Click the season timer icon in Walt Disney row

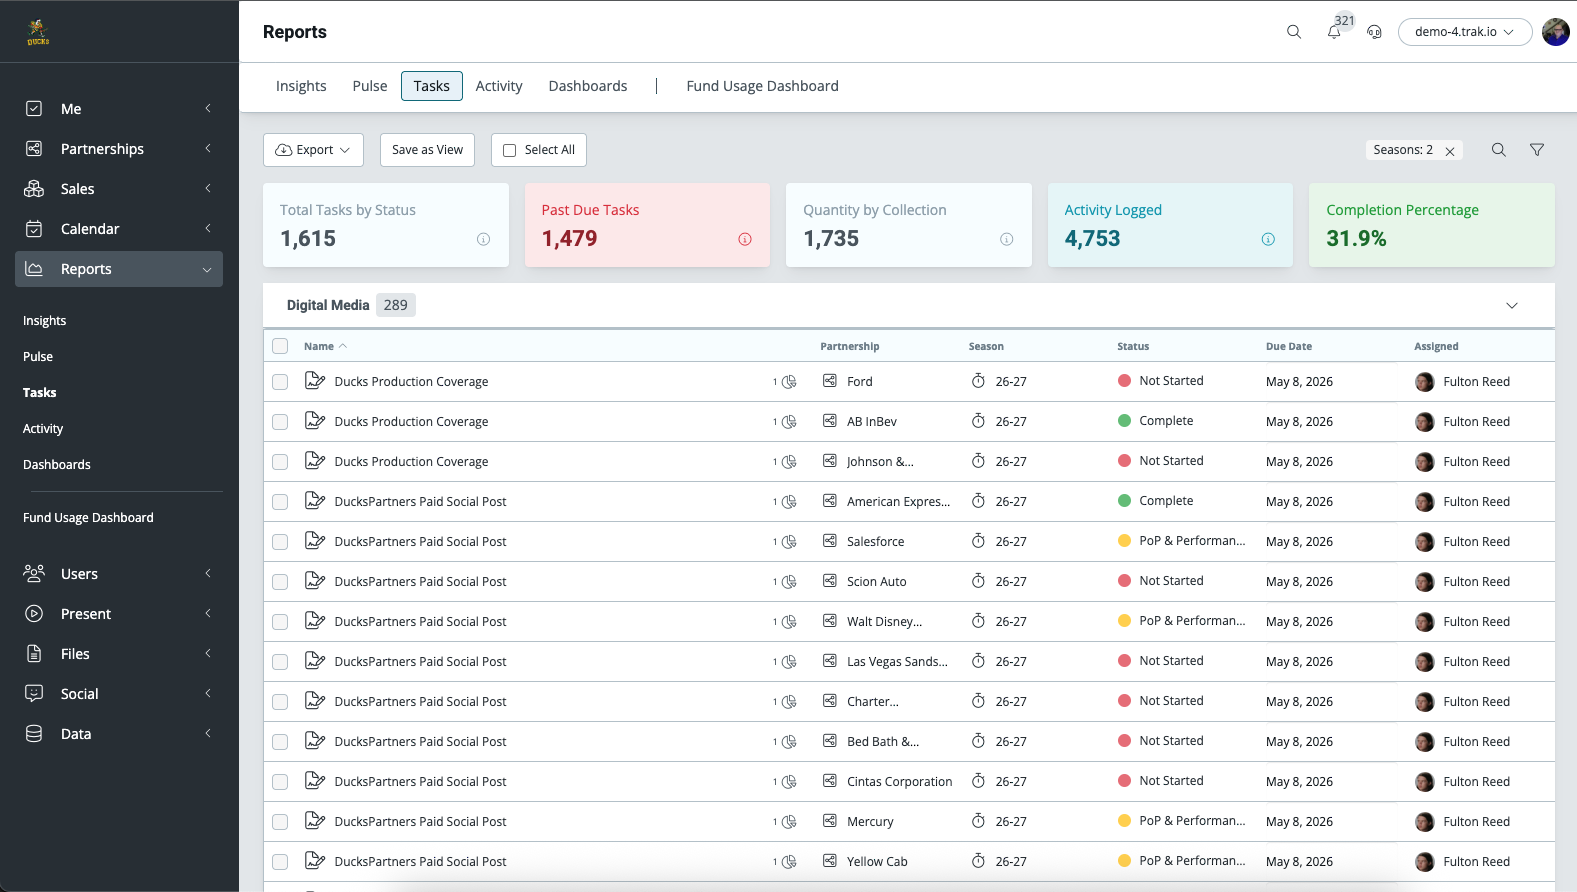pyautogui.click(x=979, y=621)
